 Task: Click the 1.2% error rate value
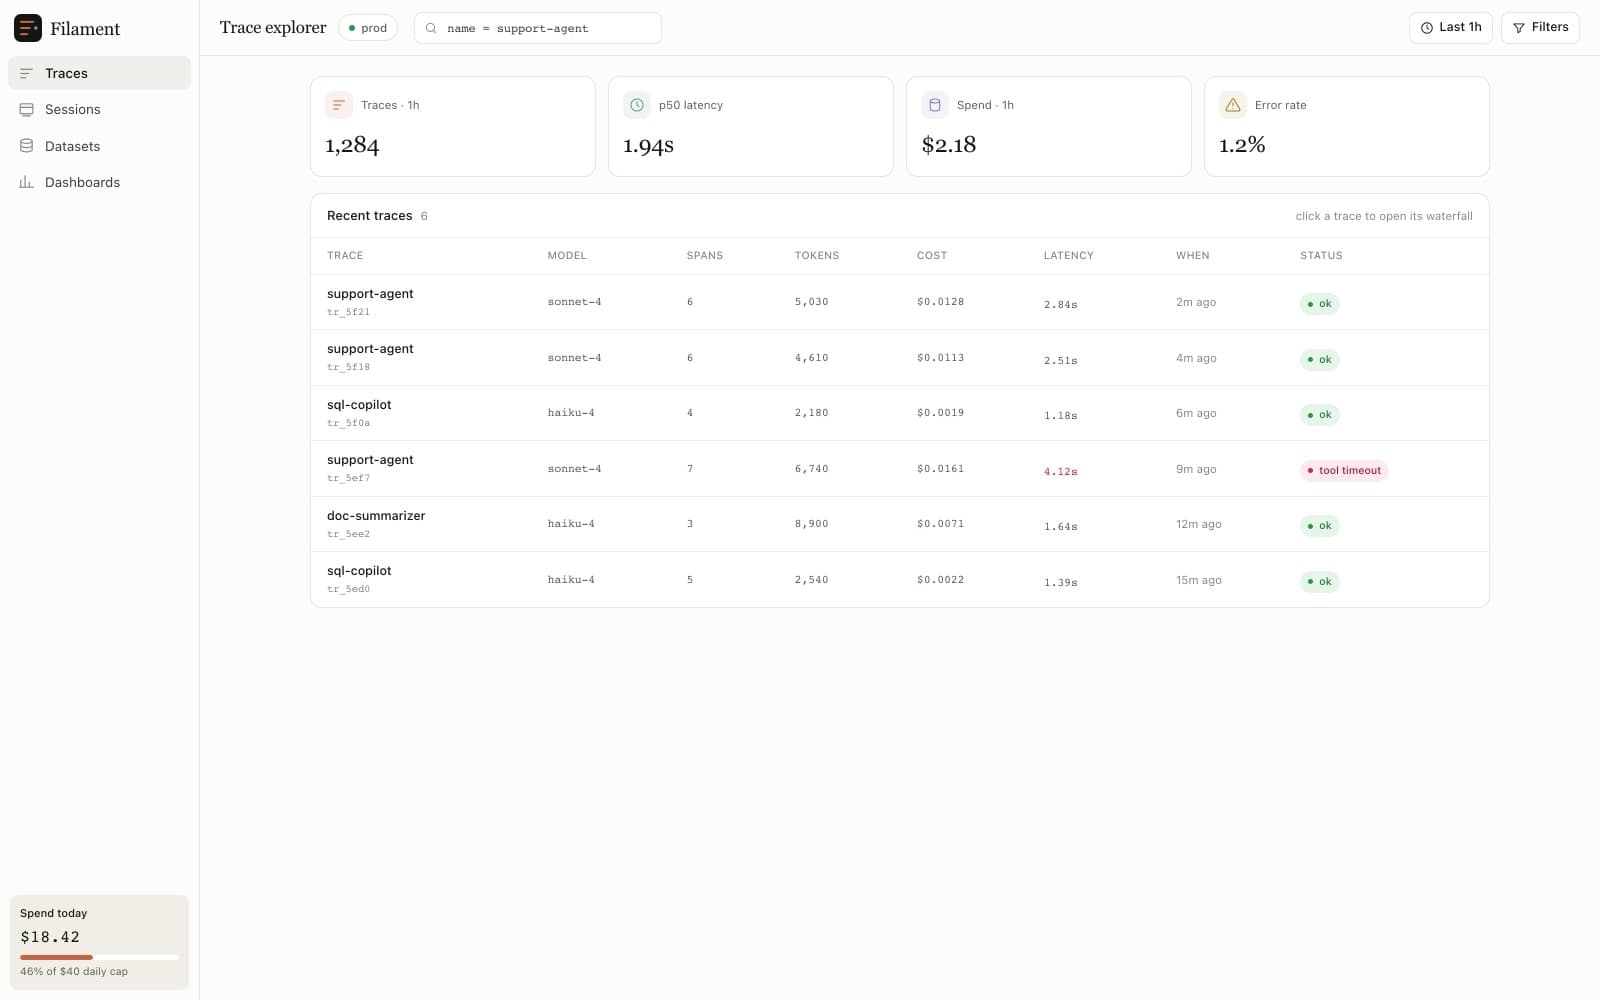(x=1242, y=146)
